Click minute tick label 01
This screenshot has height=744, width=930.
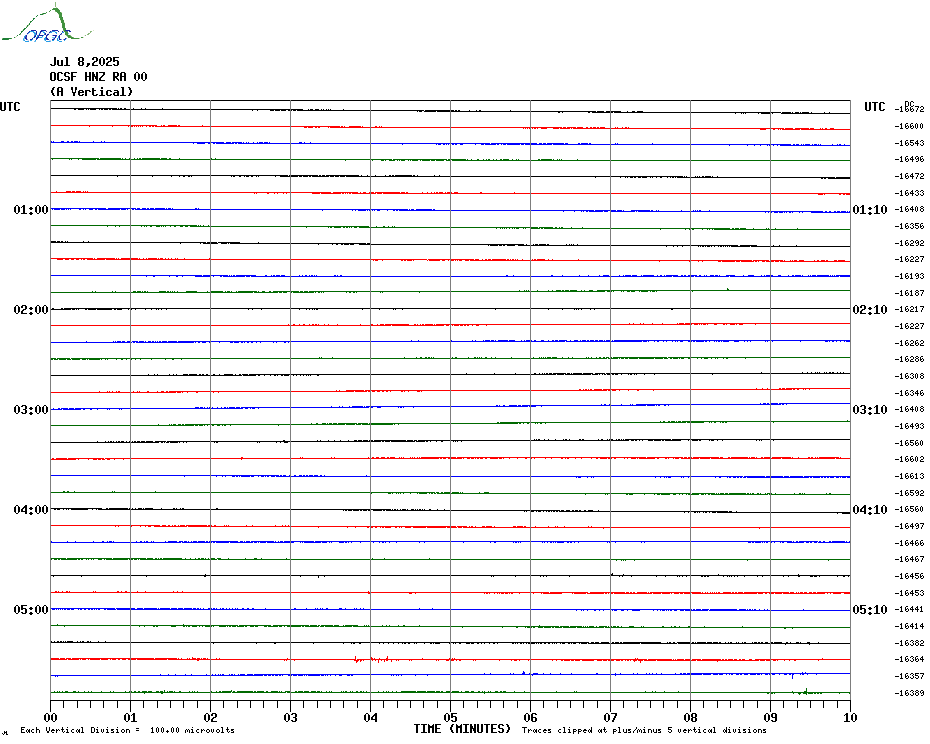point(130,717)
